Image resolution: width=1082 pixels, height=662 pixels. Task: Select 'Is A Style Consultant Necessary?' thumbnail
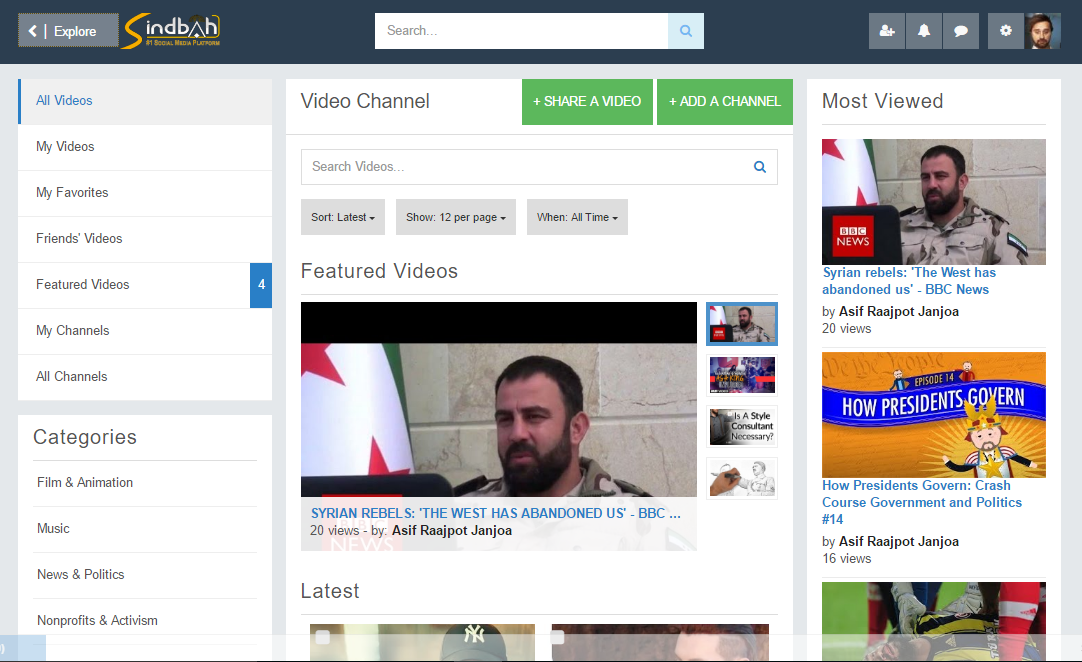click(742, 427)
